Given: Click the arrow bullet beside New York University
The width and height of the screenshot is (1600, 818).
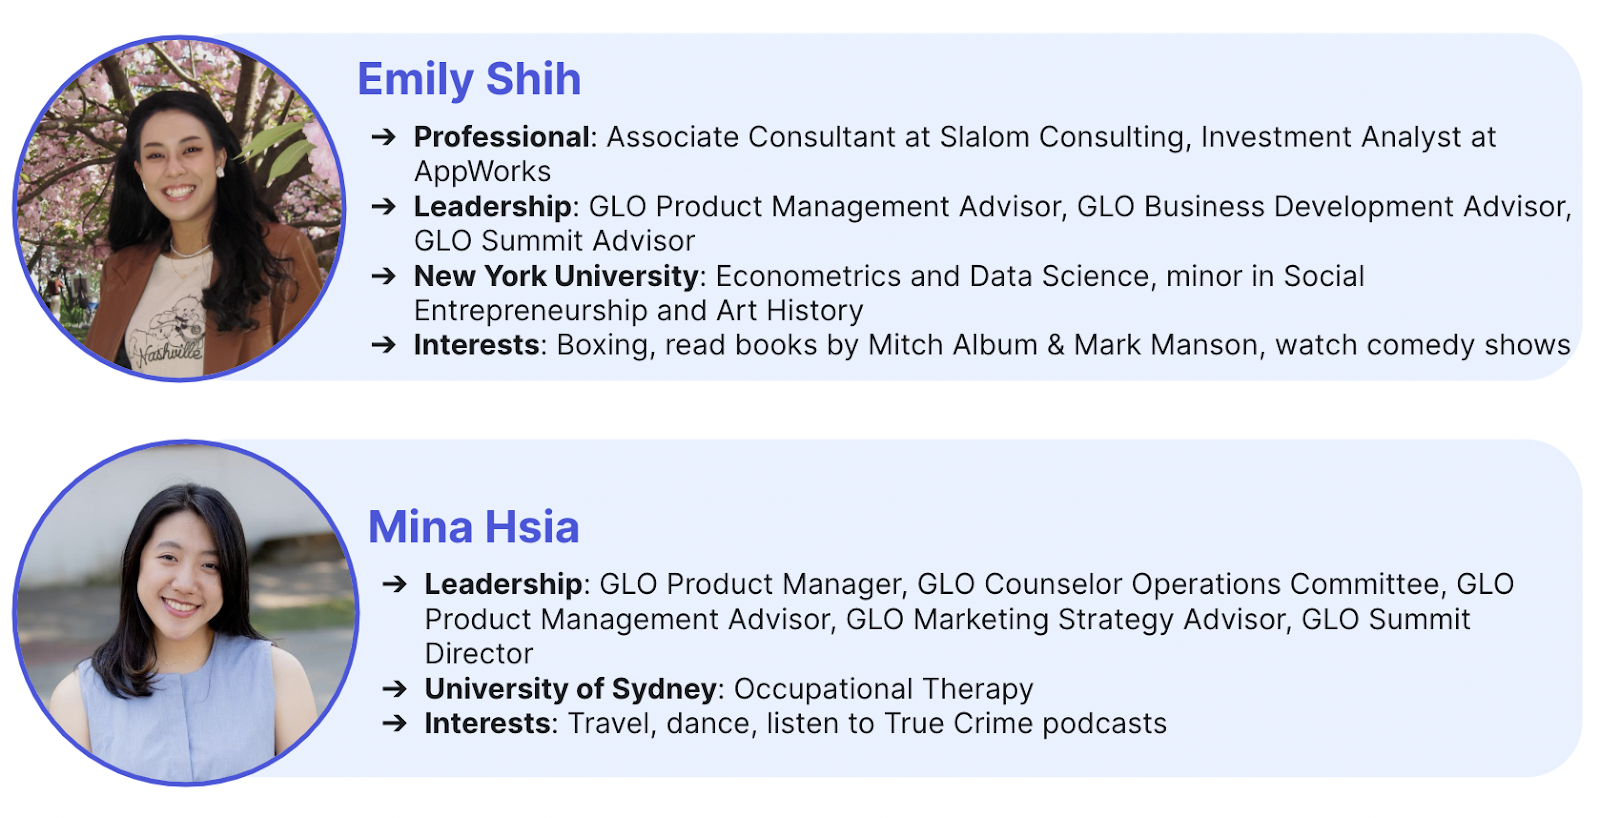Looking at the screenshot, I should [384, 276].
